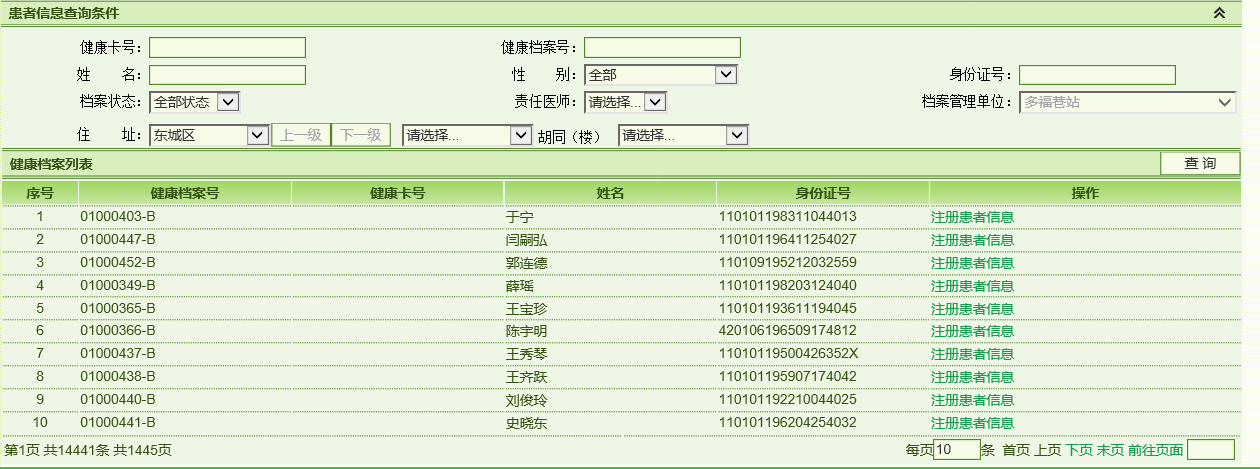Image resolution: width=1260 pixels, height=469 pixels.
Task: Open the 档案状态 dropdown
Action: (x=194, y=102)
